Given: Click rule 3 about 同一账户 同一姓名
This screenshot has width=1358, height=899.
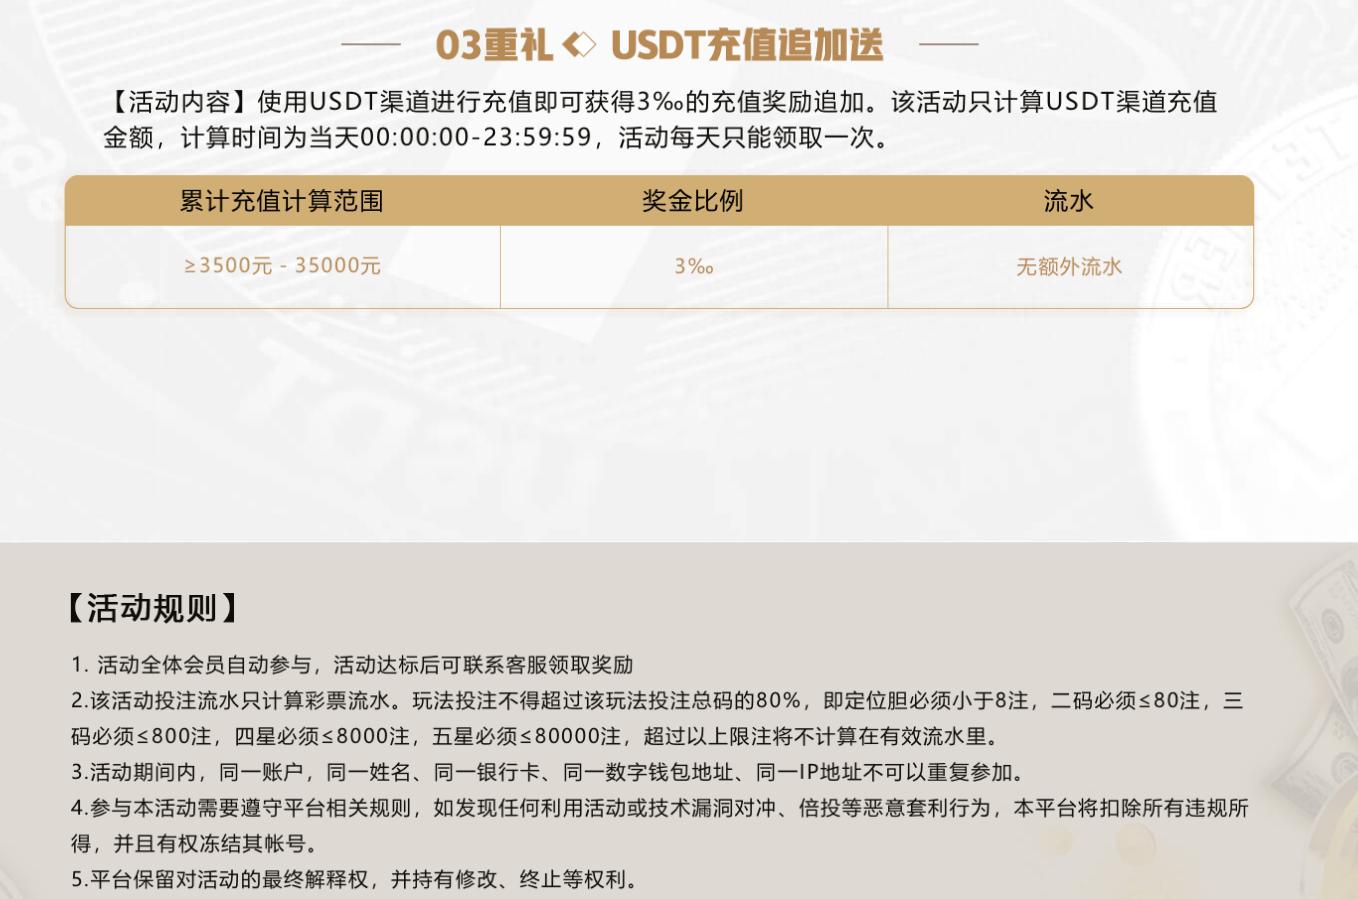Looking at the screenshot, I should pos(548,772).
